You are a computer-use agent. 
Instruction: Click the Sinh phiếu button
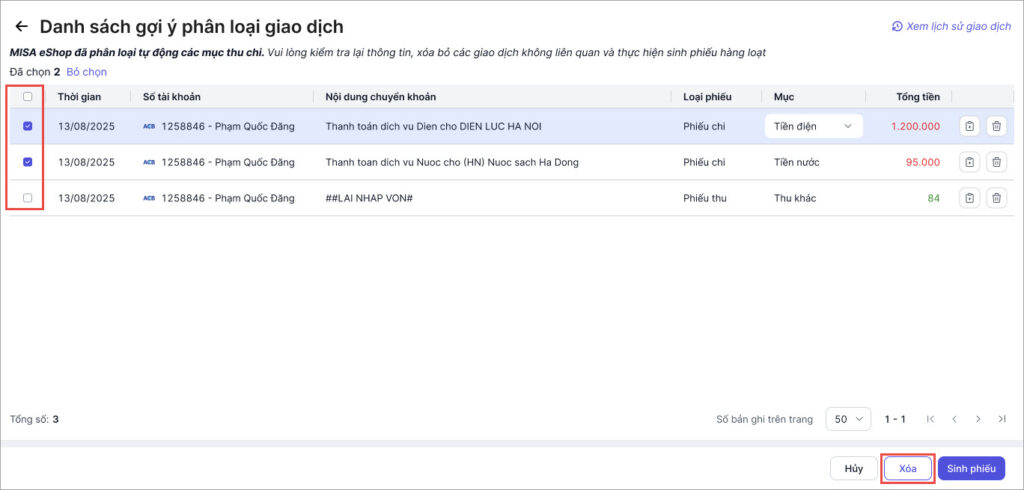[x=971, y=468]
